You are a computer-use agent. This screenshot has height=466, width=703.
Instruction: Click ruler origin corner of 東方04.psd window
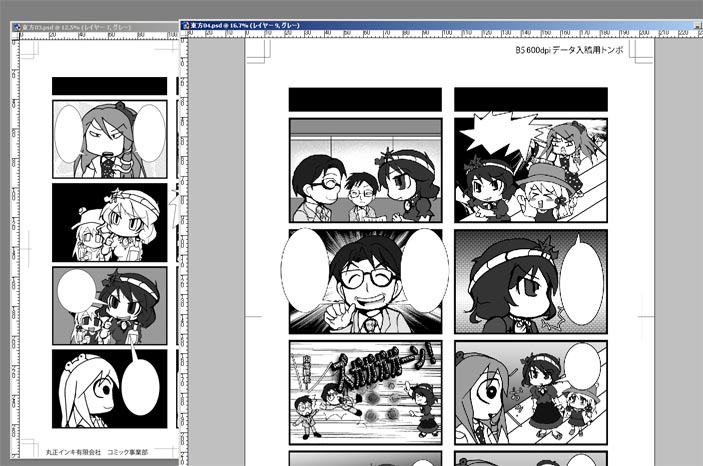184,34
